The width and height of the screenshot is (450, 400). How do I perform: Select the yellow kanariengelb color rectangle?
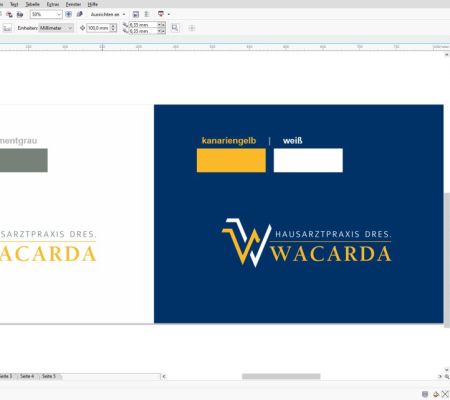[x=231, y=160]
